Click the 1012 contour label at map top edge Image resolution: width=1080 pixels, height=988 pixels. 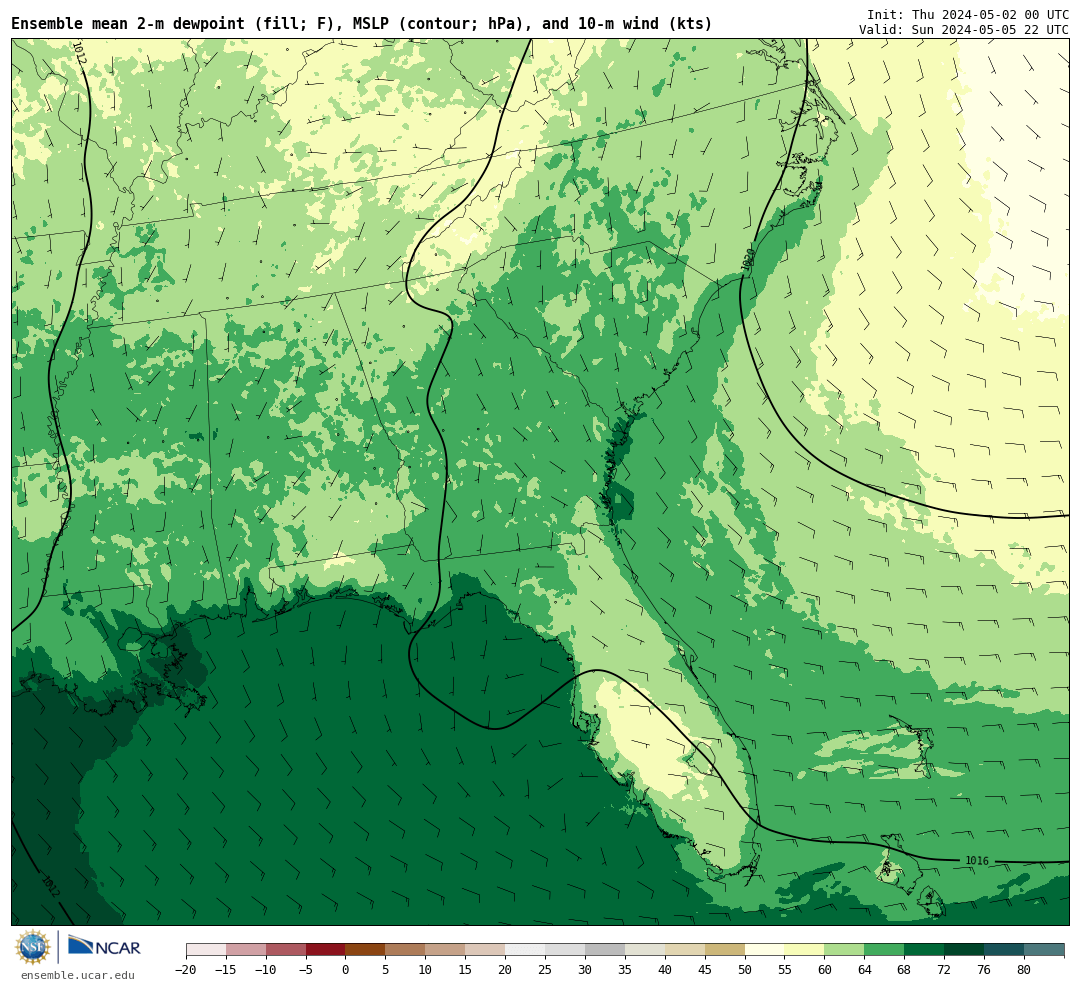(x=79, y=53)
